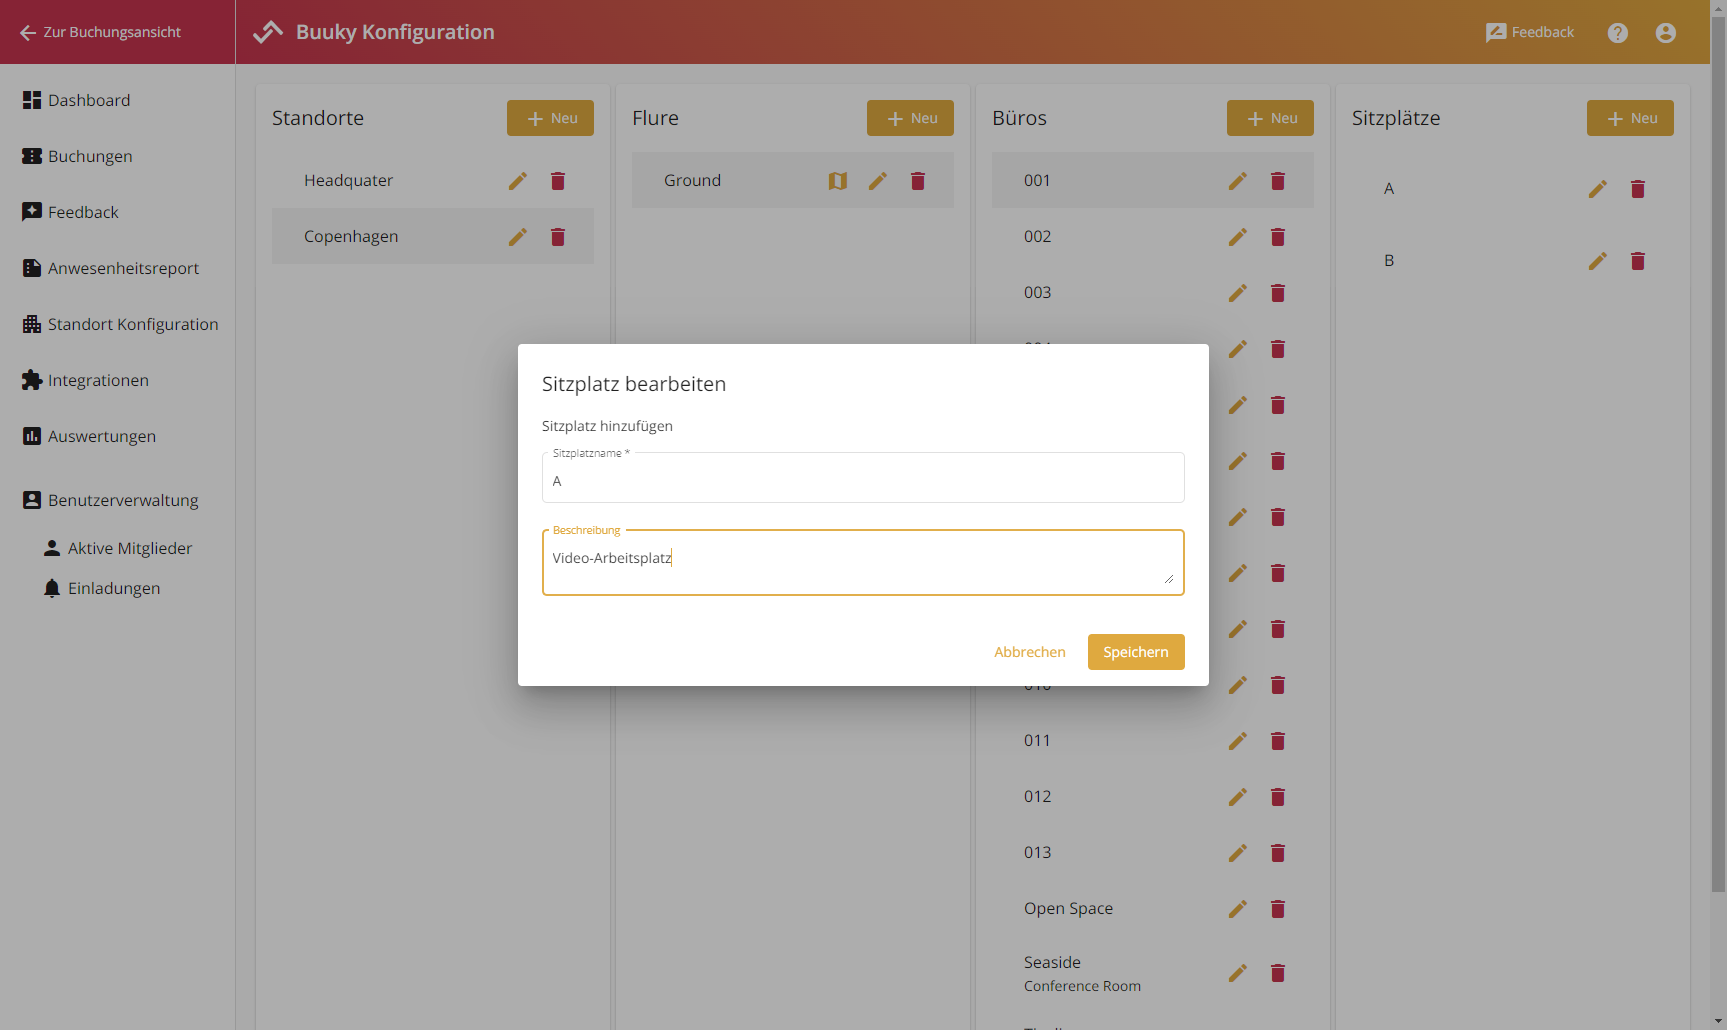Delete office 012
The width and height of the screenshot is (1727, 1030).
click(1278, 797)
